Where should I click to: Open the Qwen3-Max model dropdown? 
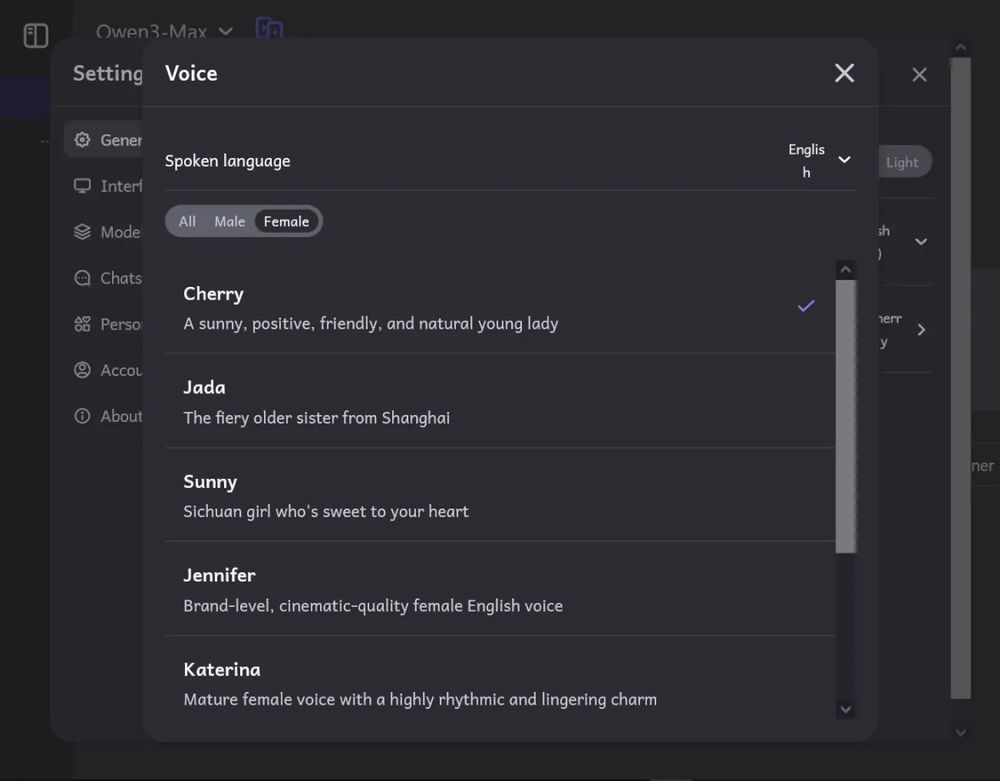165,31
